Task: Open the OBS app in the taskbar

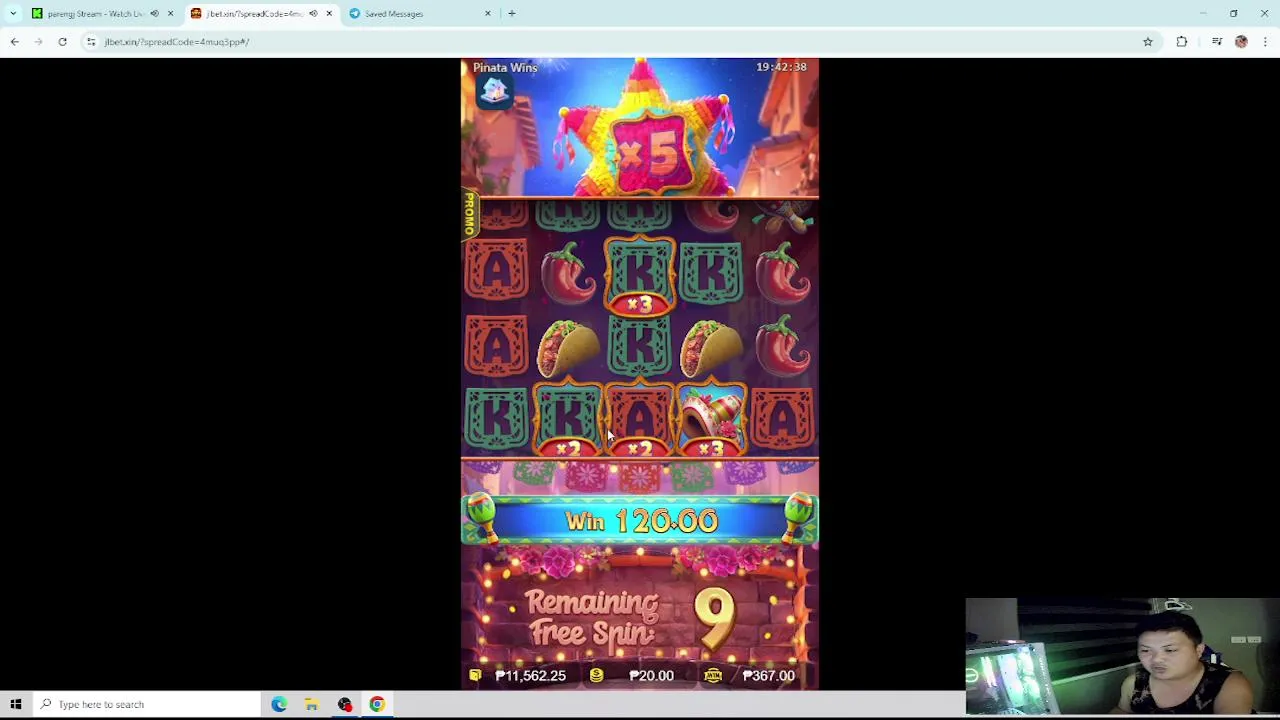Action: click(x=345, y=704)
